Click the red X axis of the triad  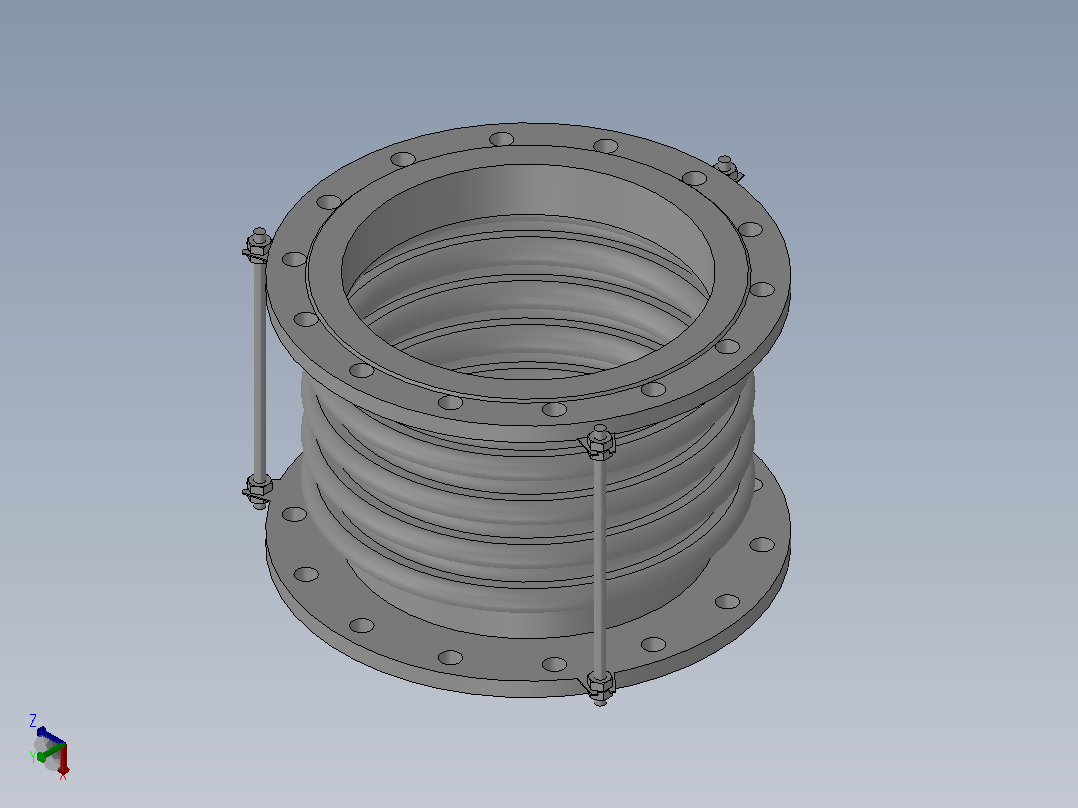click(x=63, y=759)
